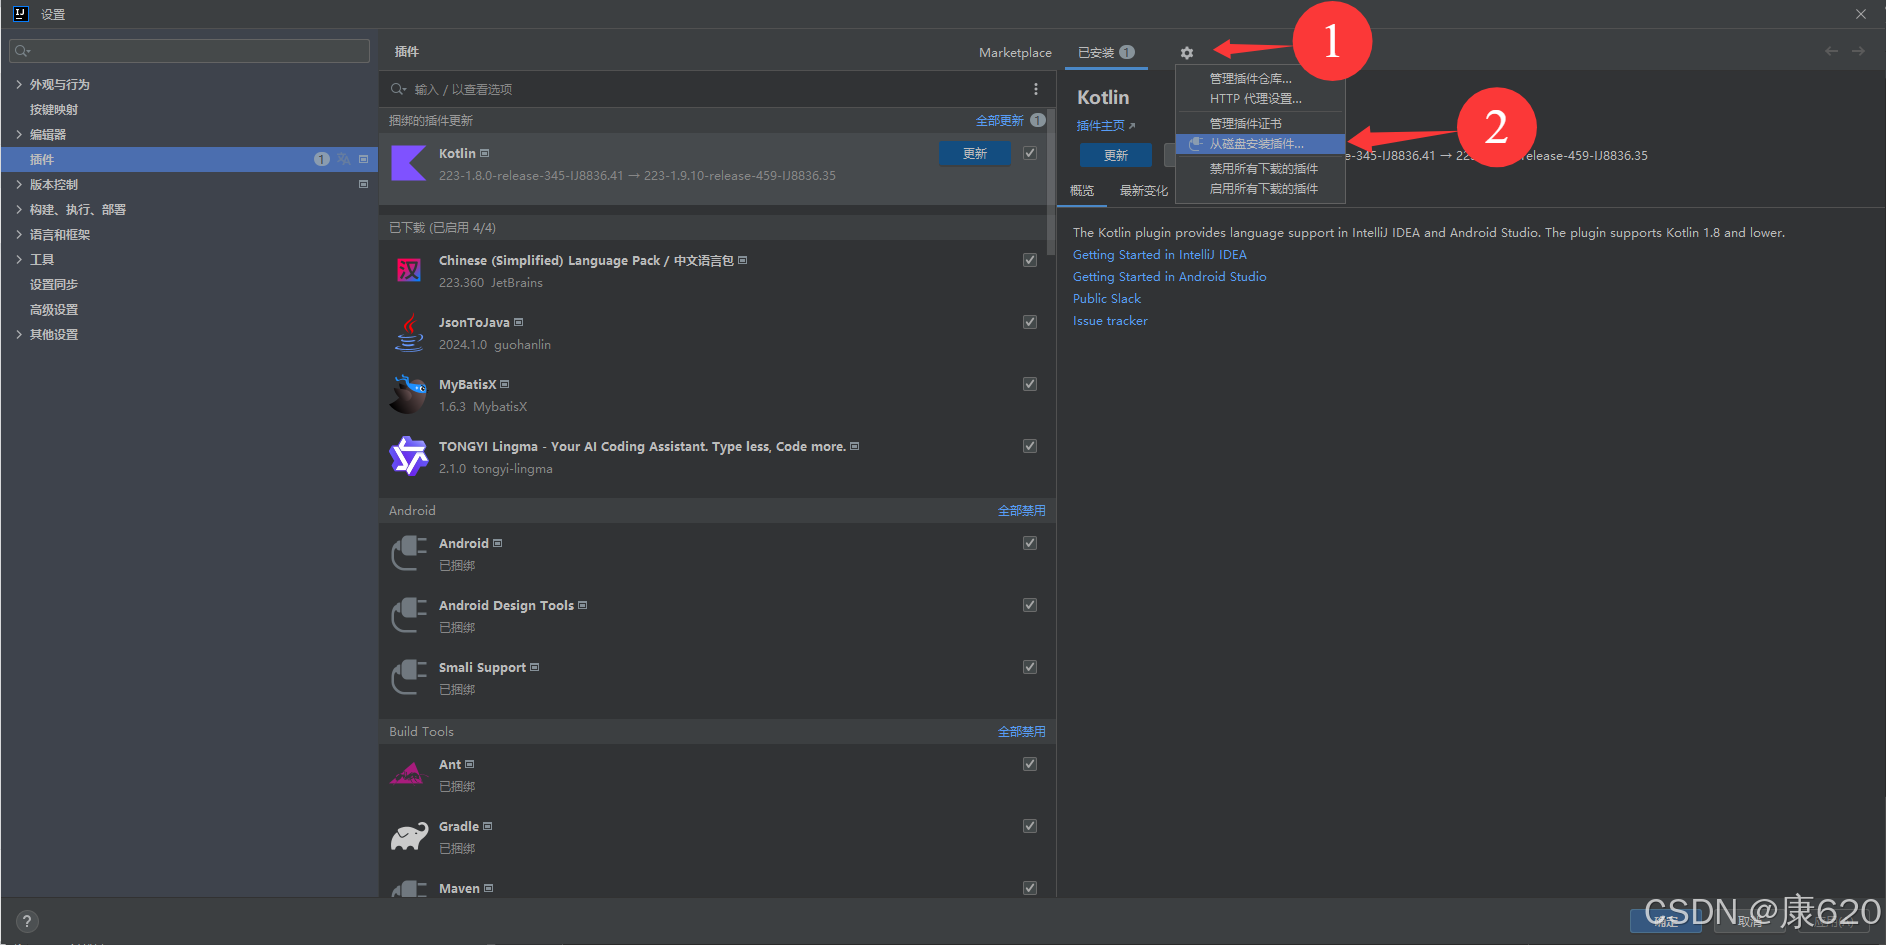Click 更新 button in Kotlin list row
The height and width of the screenshot is (945, 1886).
(975, 153)
